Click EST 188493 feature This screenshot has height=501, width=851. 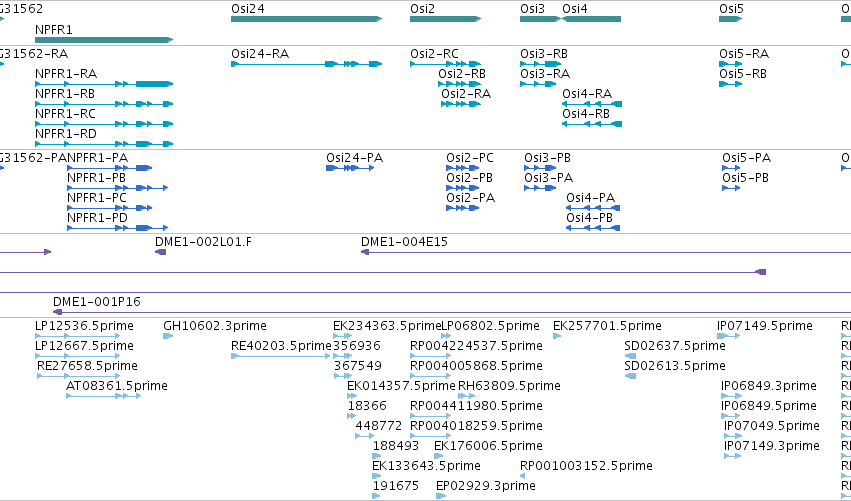377,456
